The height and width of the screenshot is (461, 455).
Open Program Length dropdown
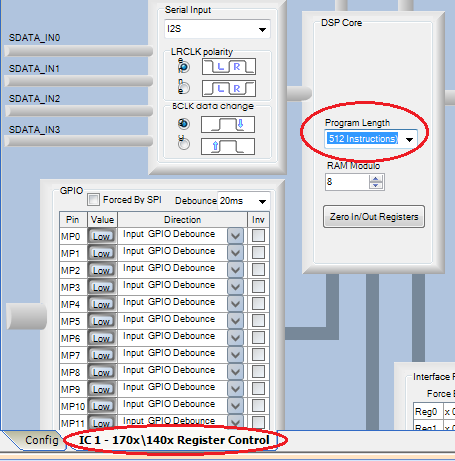371,139
